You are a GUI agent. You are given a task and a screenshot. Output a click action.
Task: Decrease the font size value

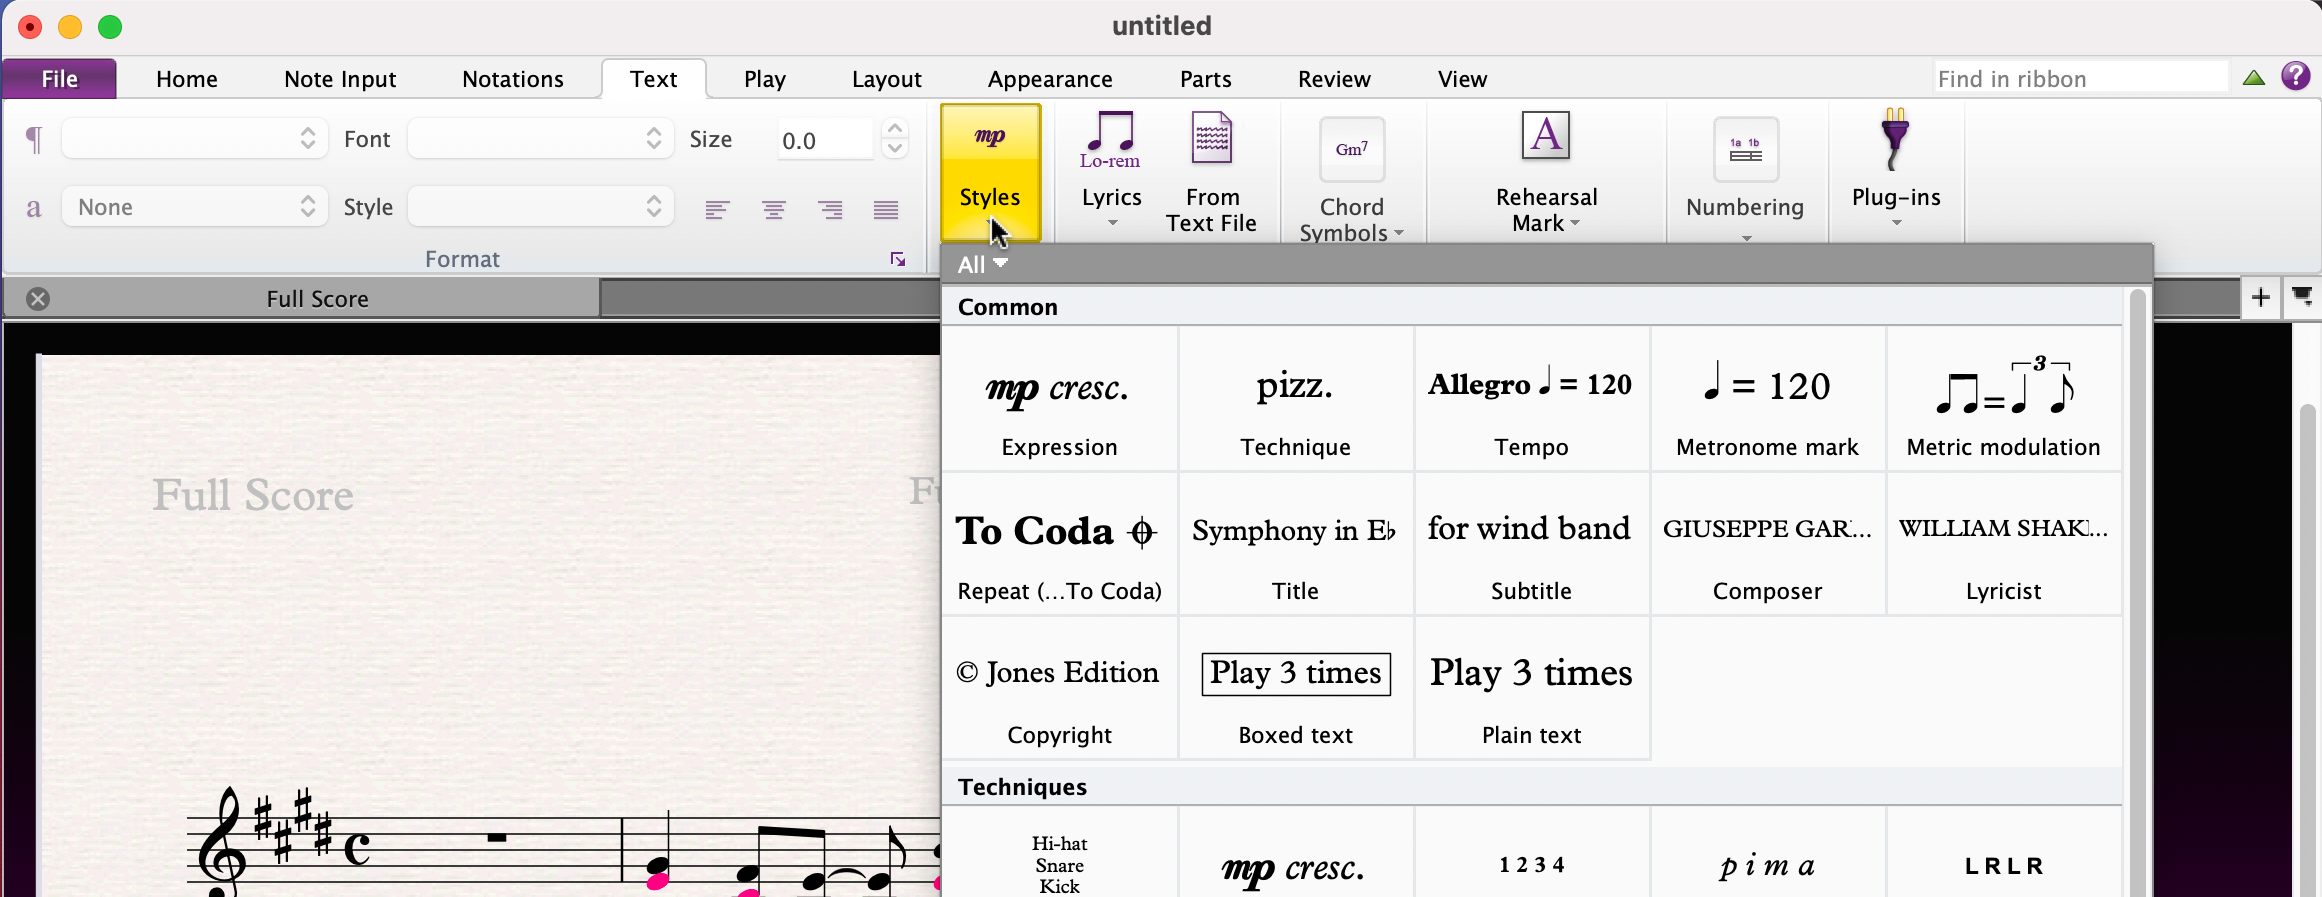tap(895, 148)
